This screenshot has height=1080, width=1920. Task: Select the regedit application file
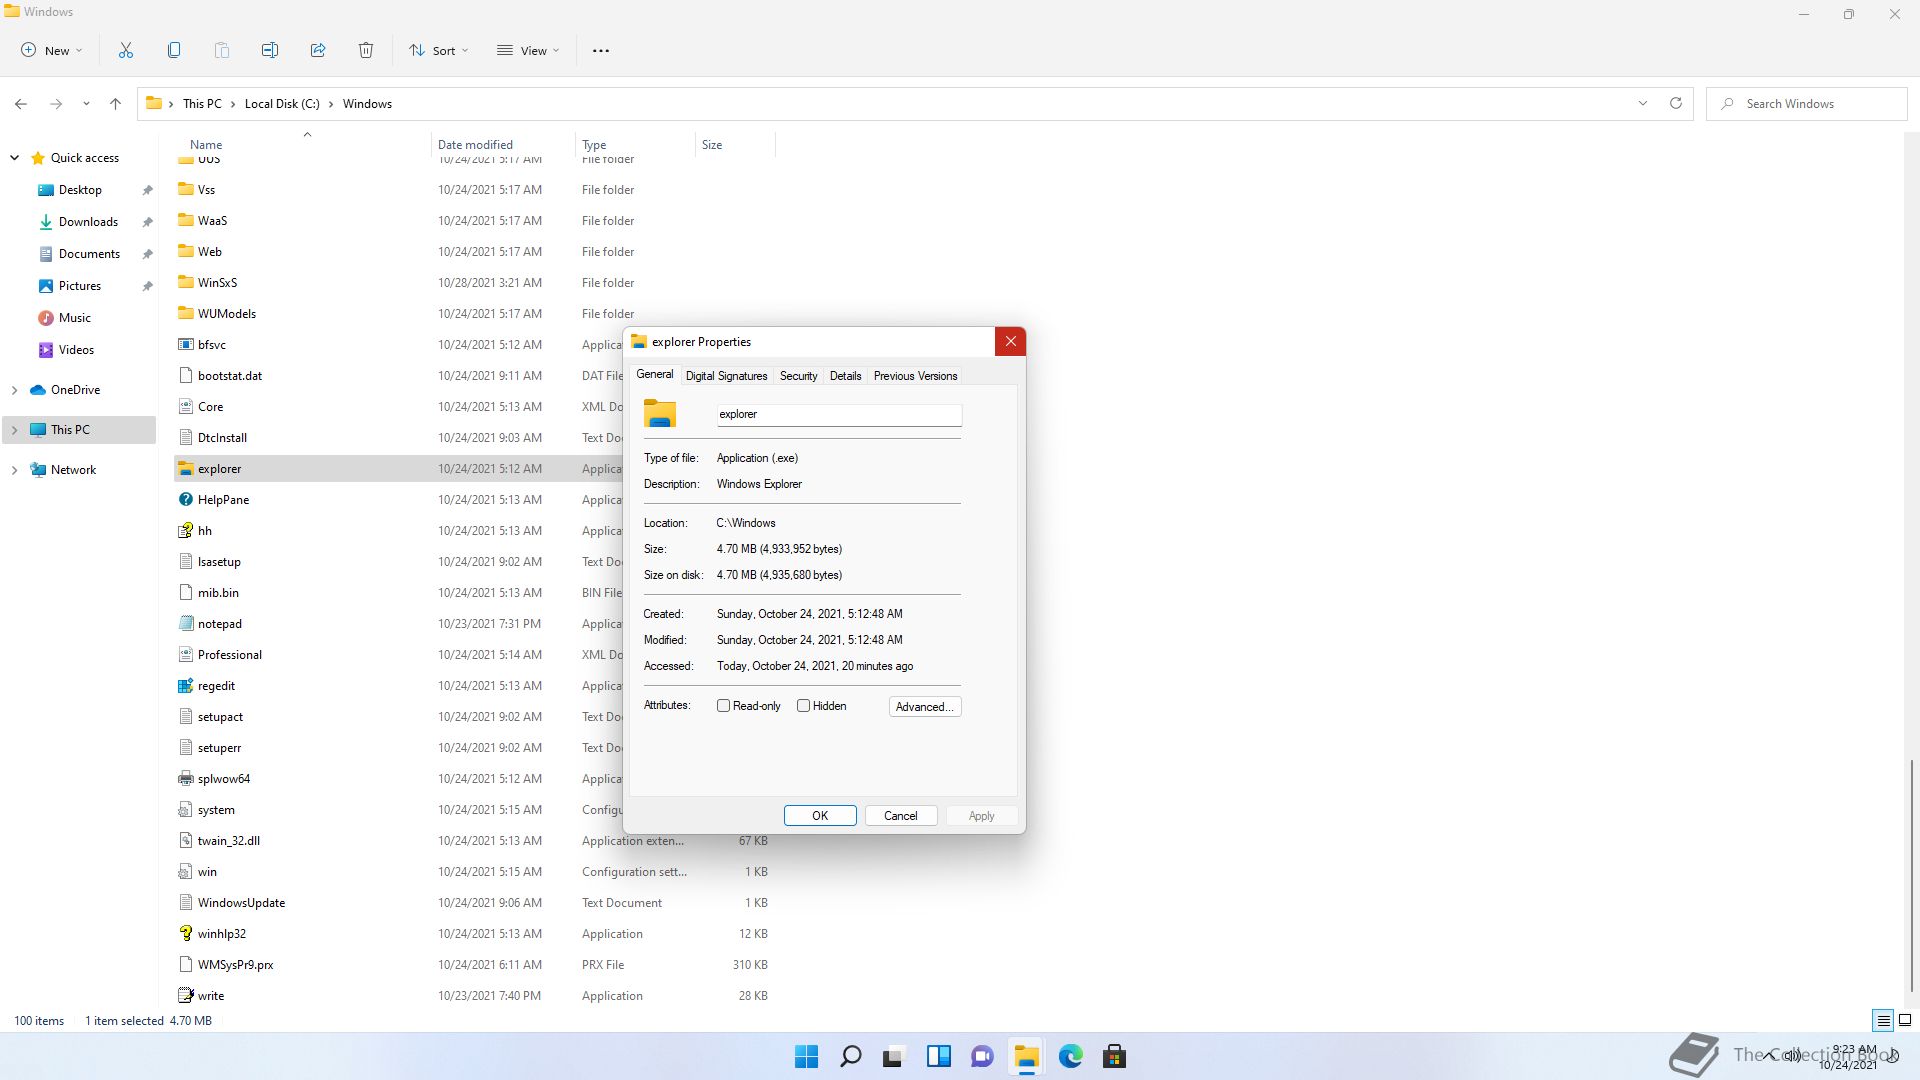[x=216, y=686]
